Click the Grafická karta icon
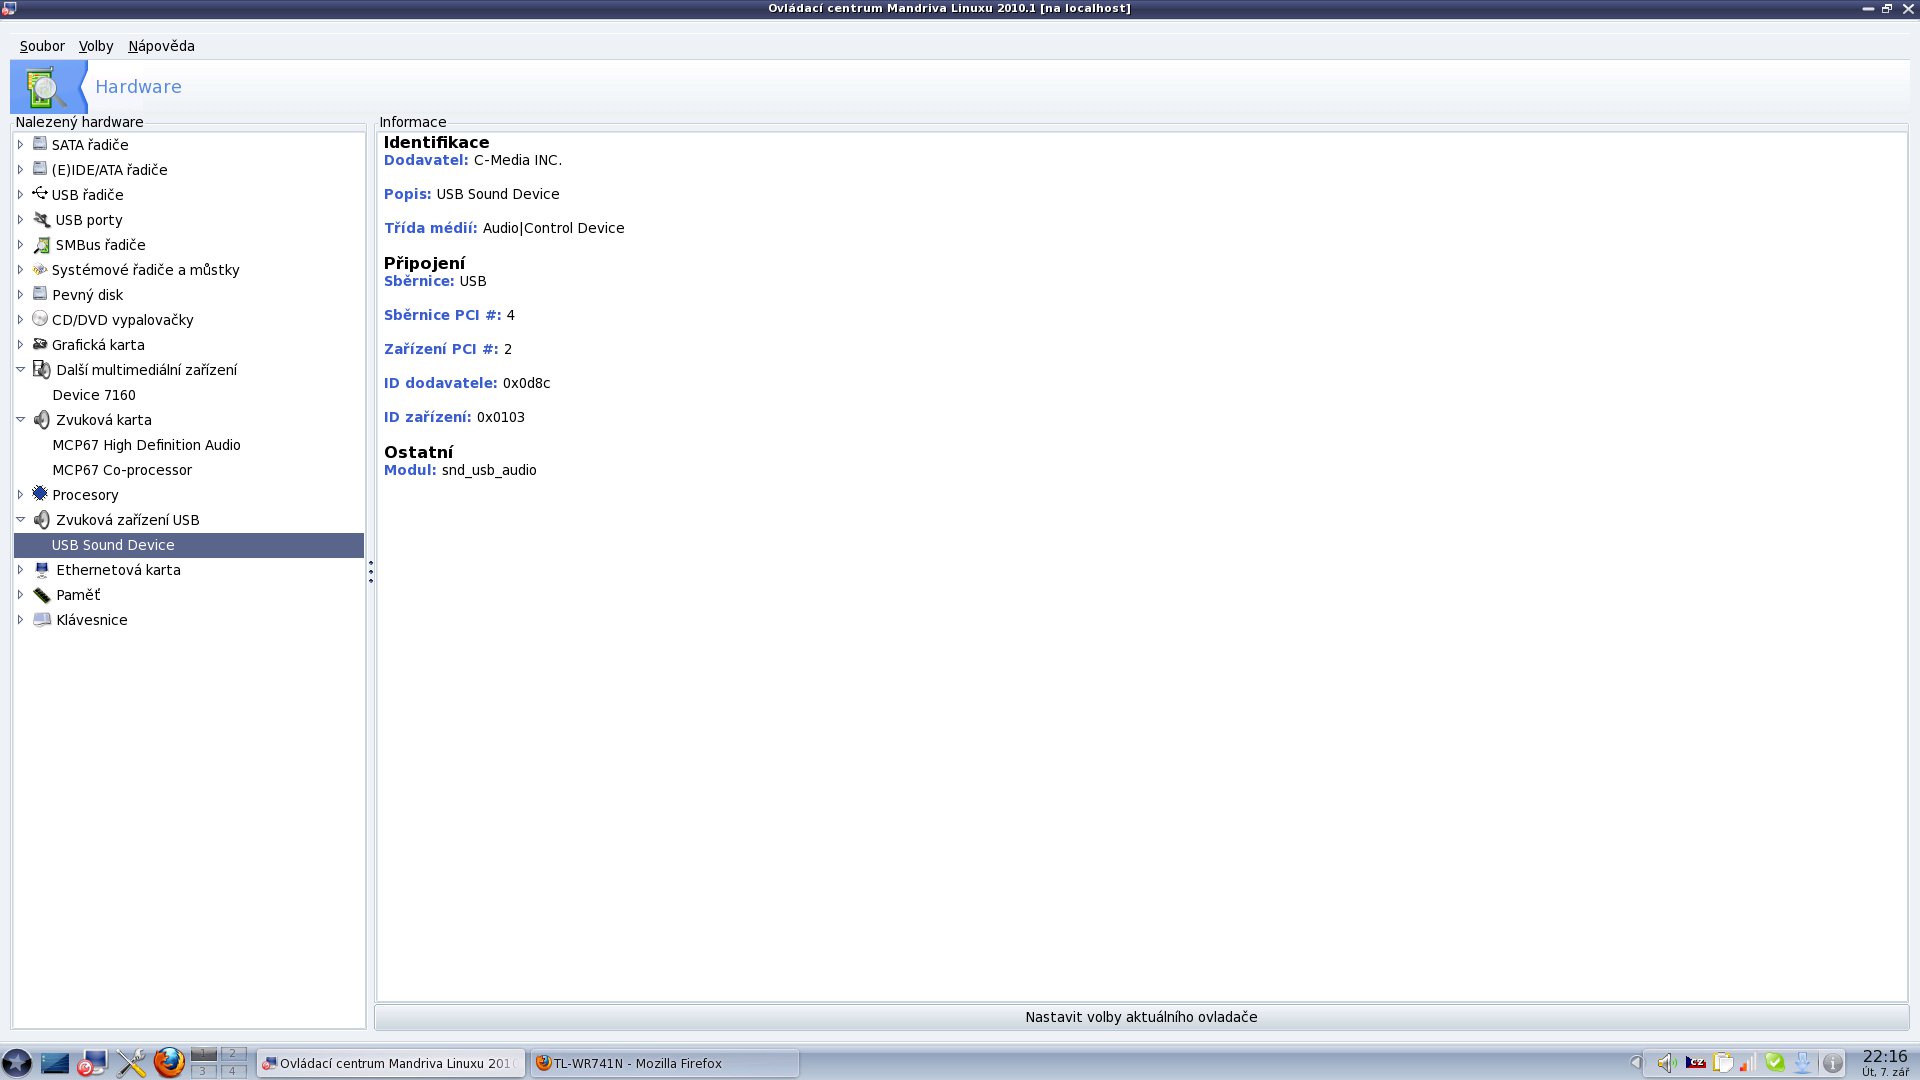Image resolution: width=1920 pixels, height=1080 pixels. pyautogui.click(x=40, y=344)
